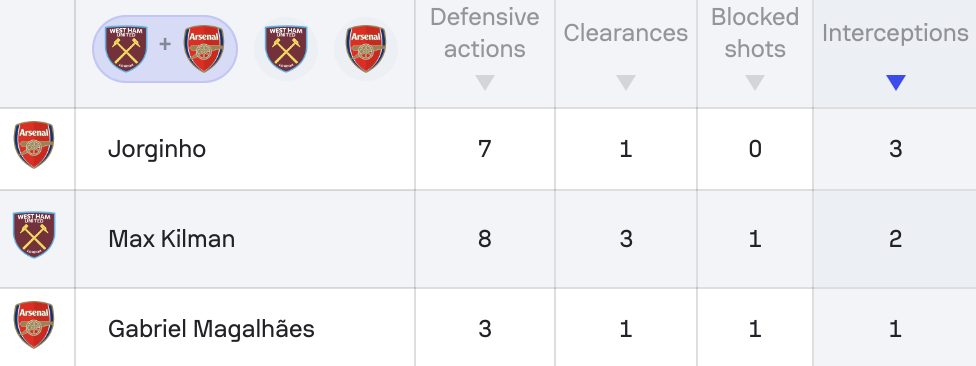This screenshot has width=976, height=366.
Task: Open Max Kilman player name
Action: (x=172, y=239)
